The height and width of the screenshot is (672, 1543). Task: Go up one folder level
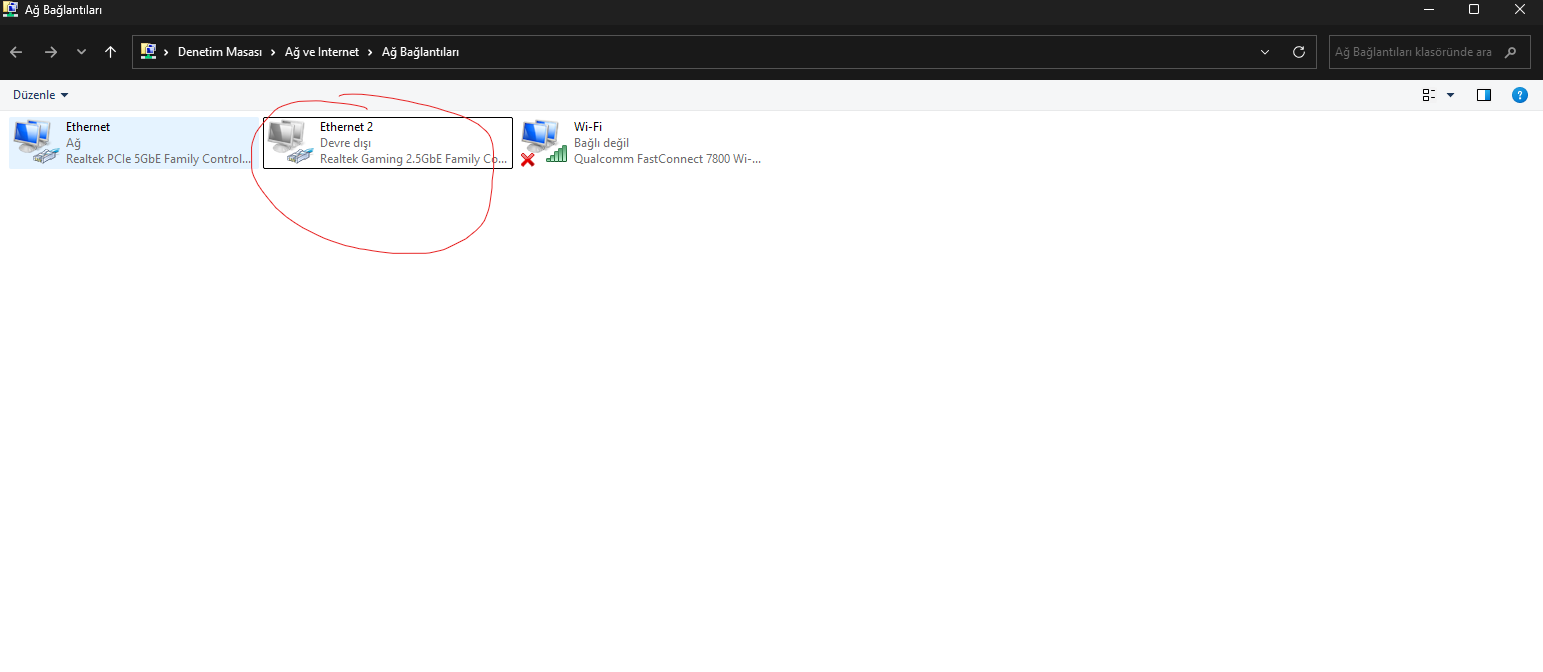tap(110, 52)
